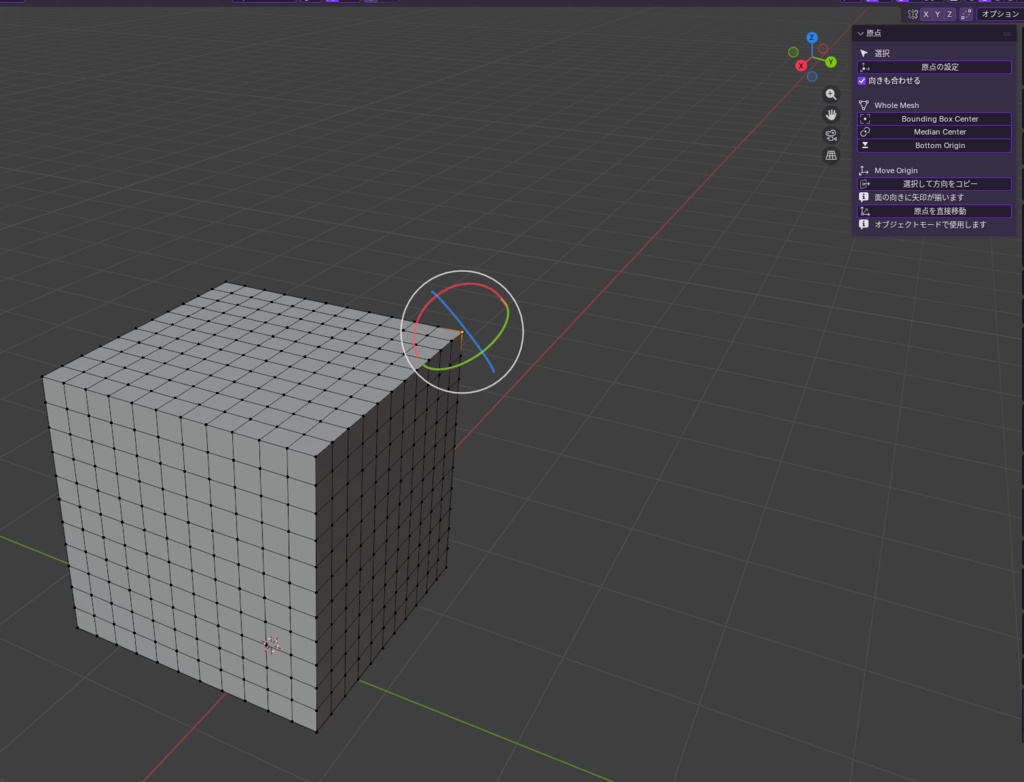The height and width of the screenshot is (782, 1024).
Task: Click the hand pan-view icon
Action: [x=831, y=114]
